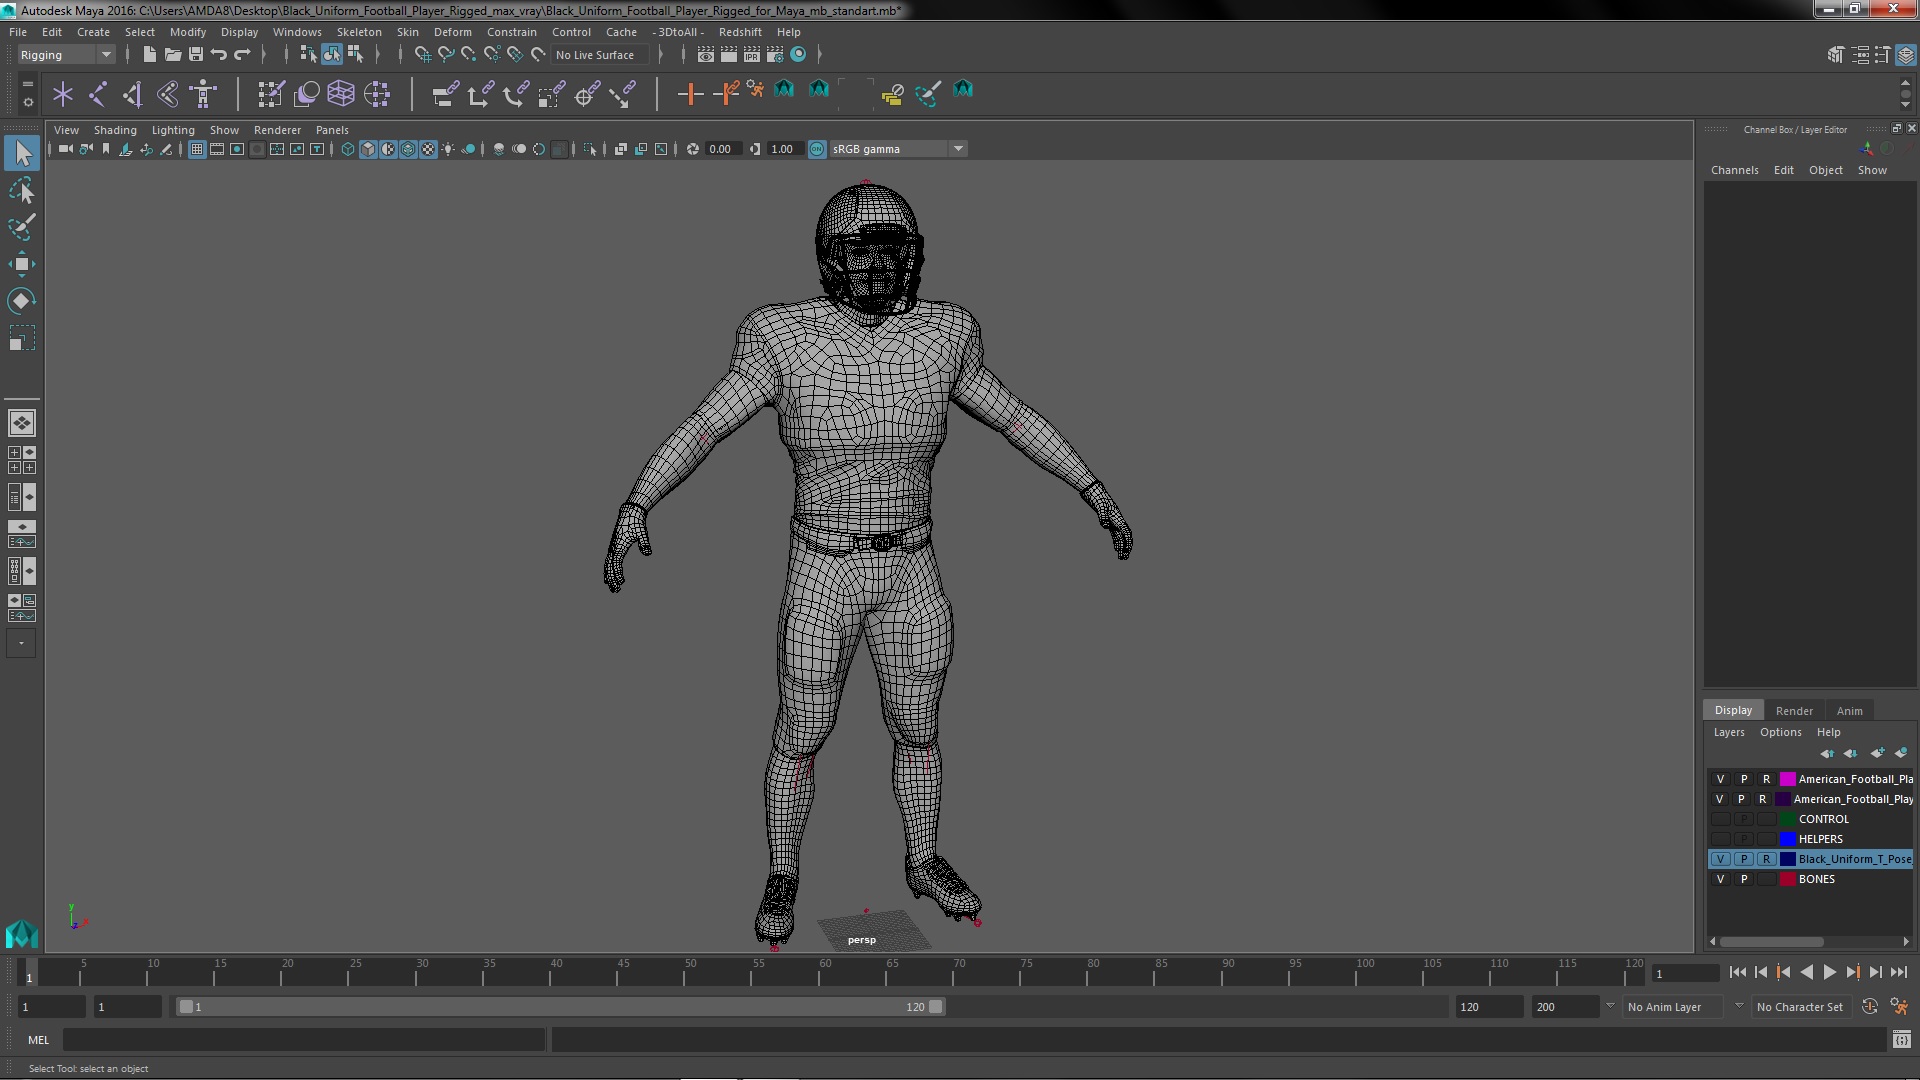Open the layer editor Options menu
Viewport: 1920px width, 1080px height.
click(1780, 732)
